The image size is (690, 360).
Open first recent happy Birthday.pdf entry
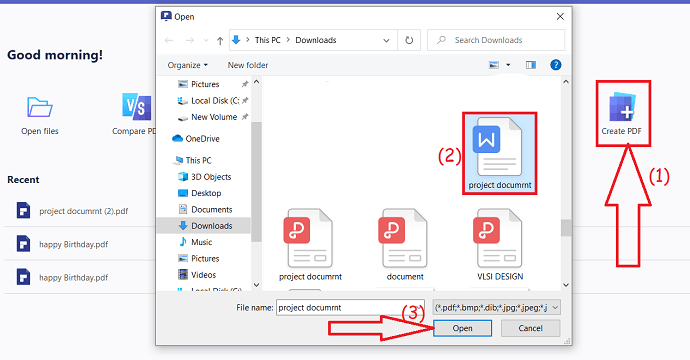point(73,244)
